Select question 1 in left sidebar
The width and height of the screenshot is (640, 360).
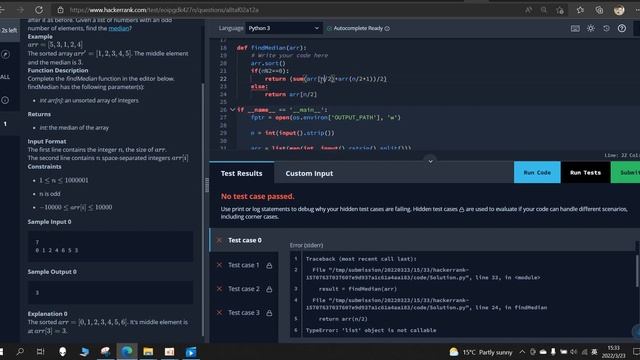(x=5, y=124)
